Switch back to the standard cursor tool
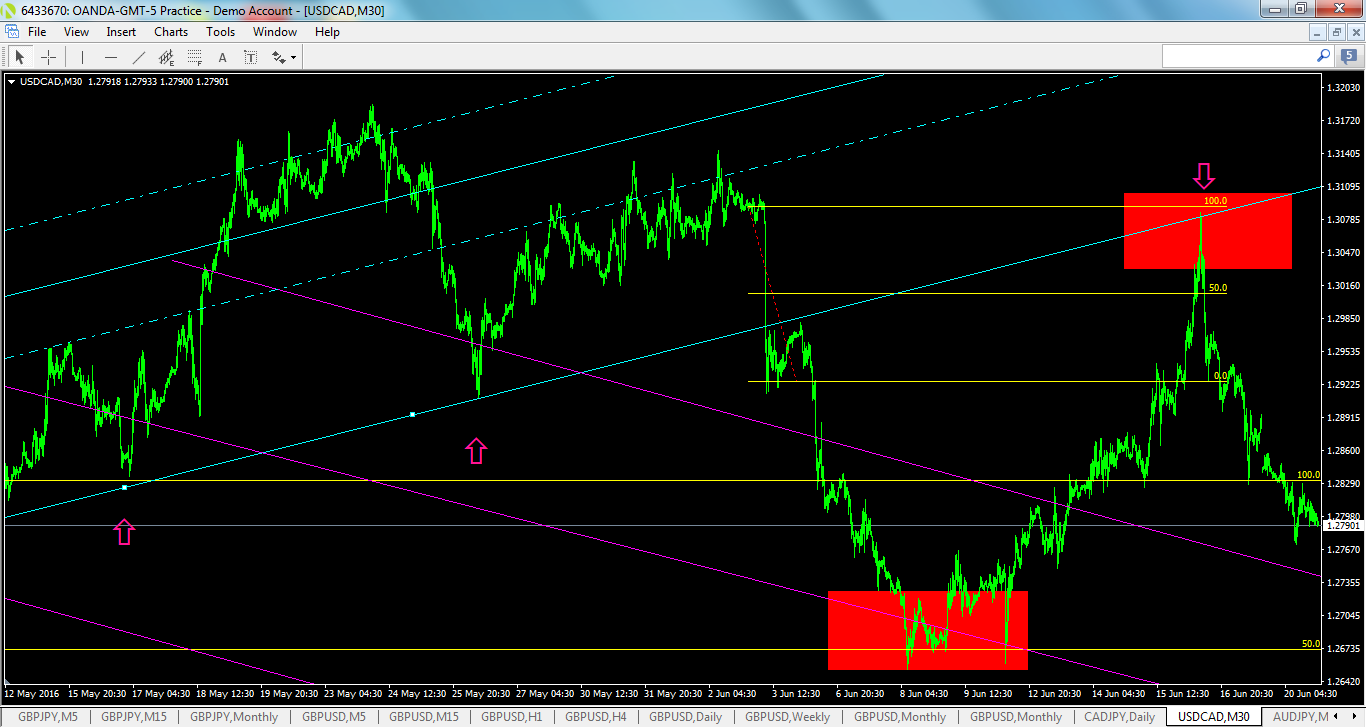The image size is (1366, 728). 20,56
